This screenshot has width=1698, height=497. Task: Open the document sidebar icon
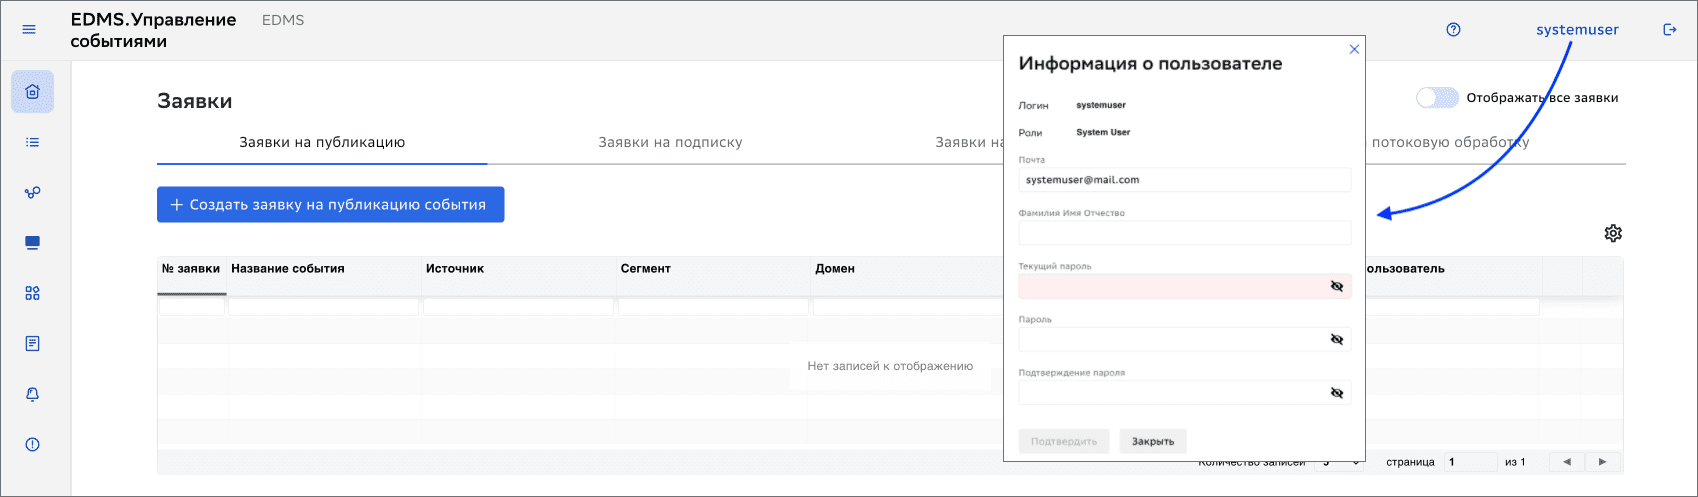(x=33, y=343)
